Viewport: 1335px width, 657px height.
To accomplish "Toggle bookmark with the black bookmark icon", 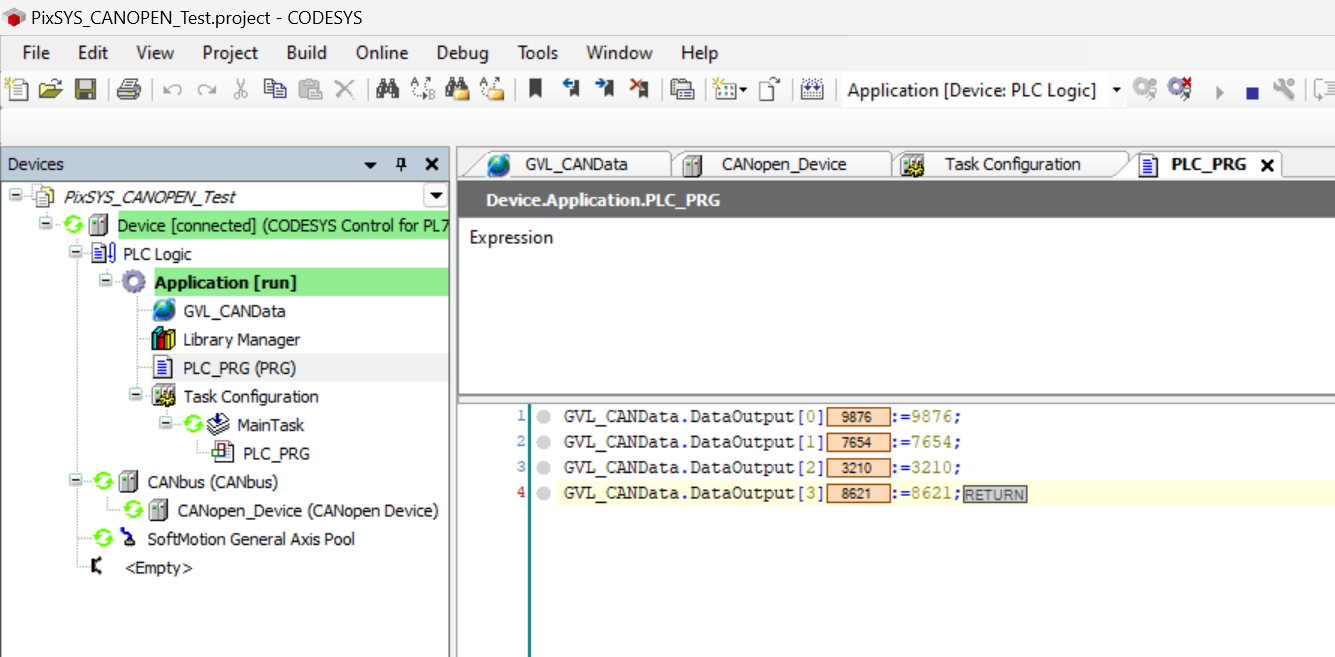I will (x=535, y=89).
